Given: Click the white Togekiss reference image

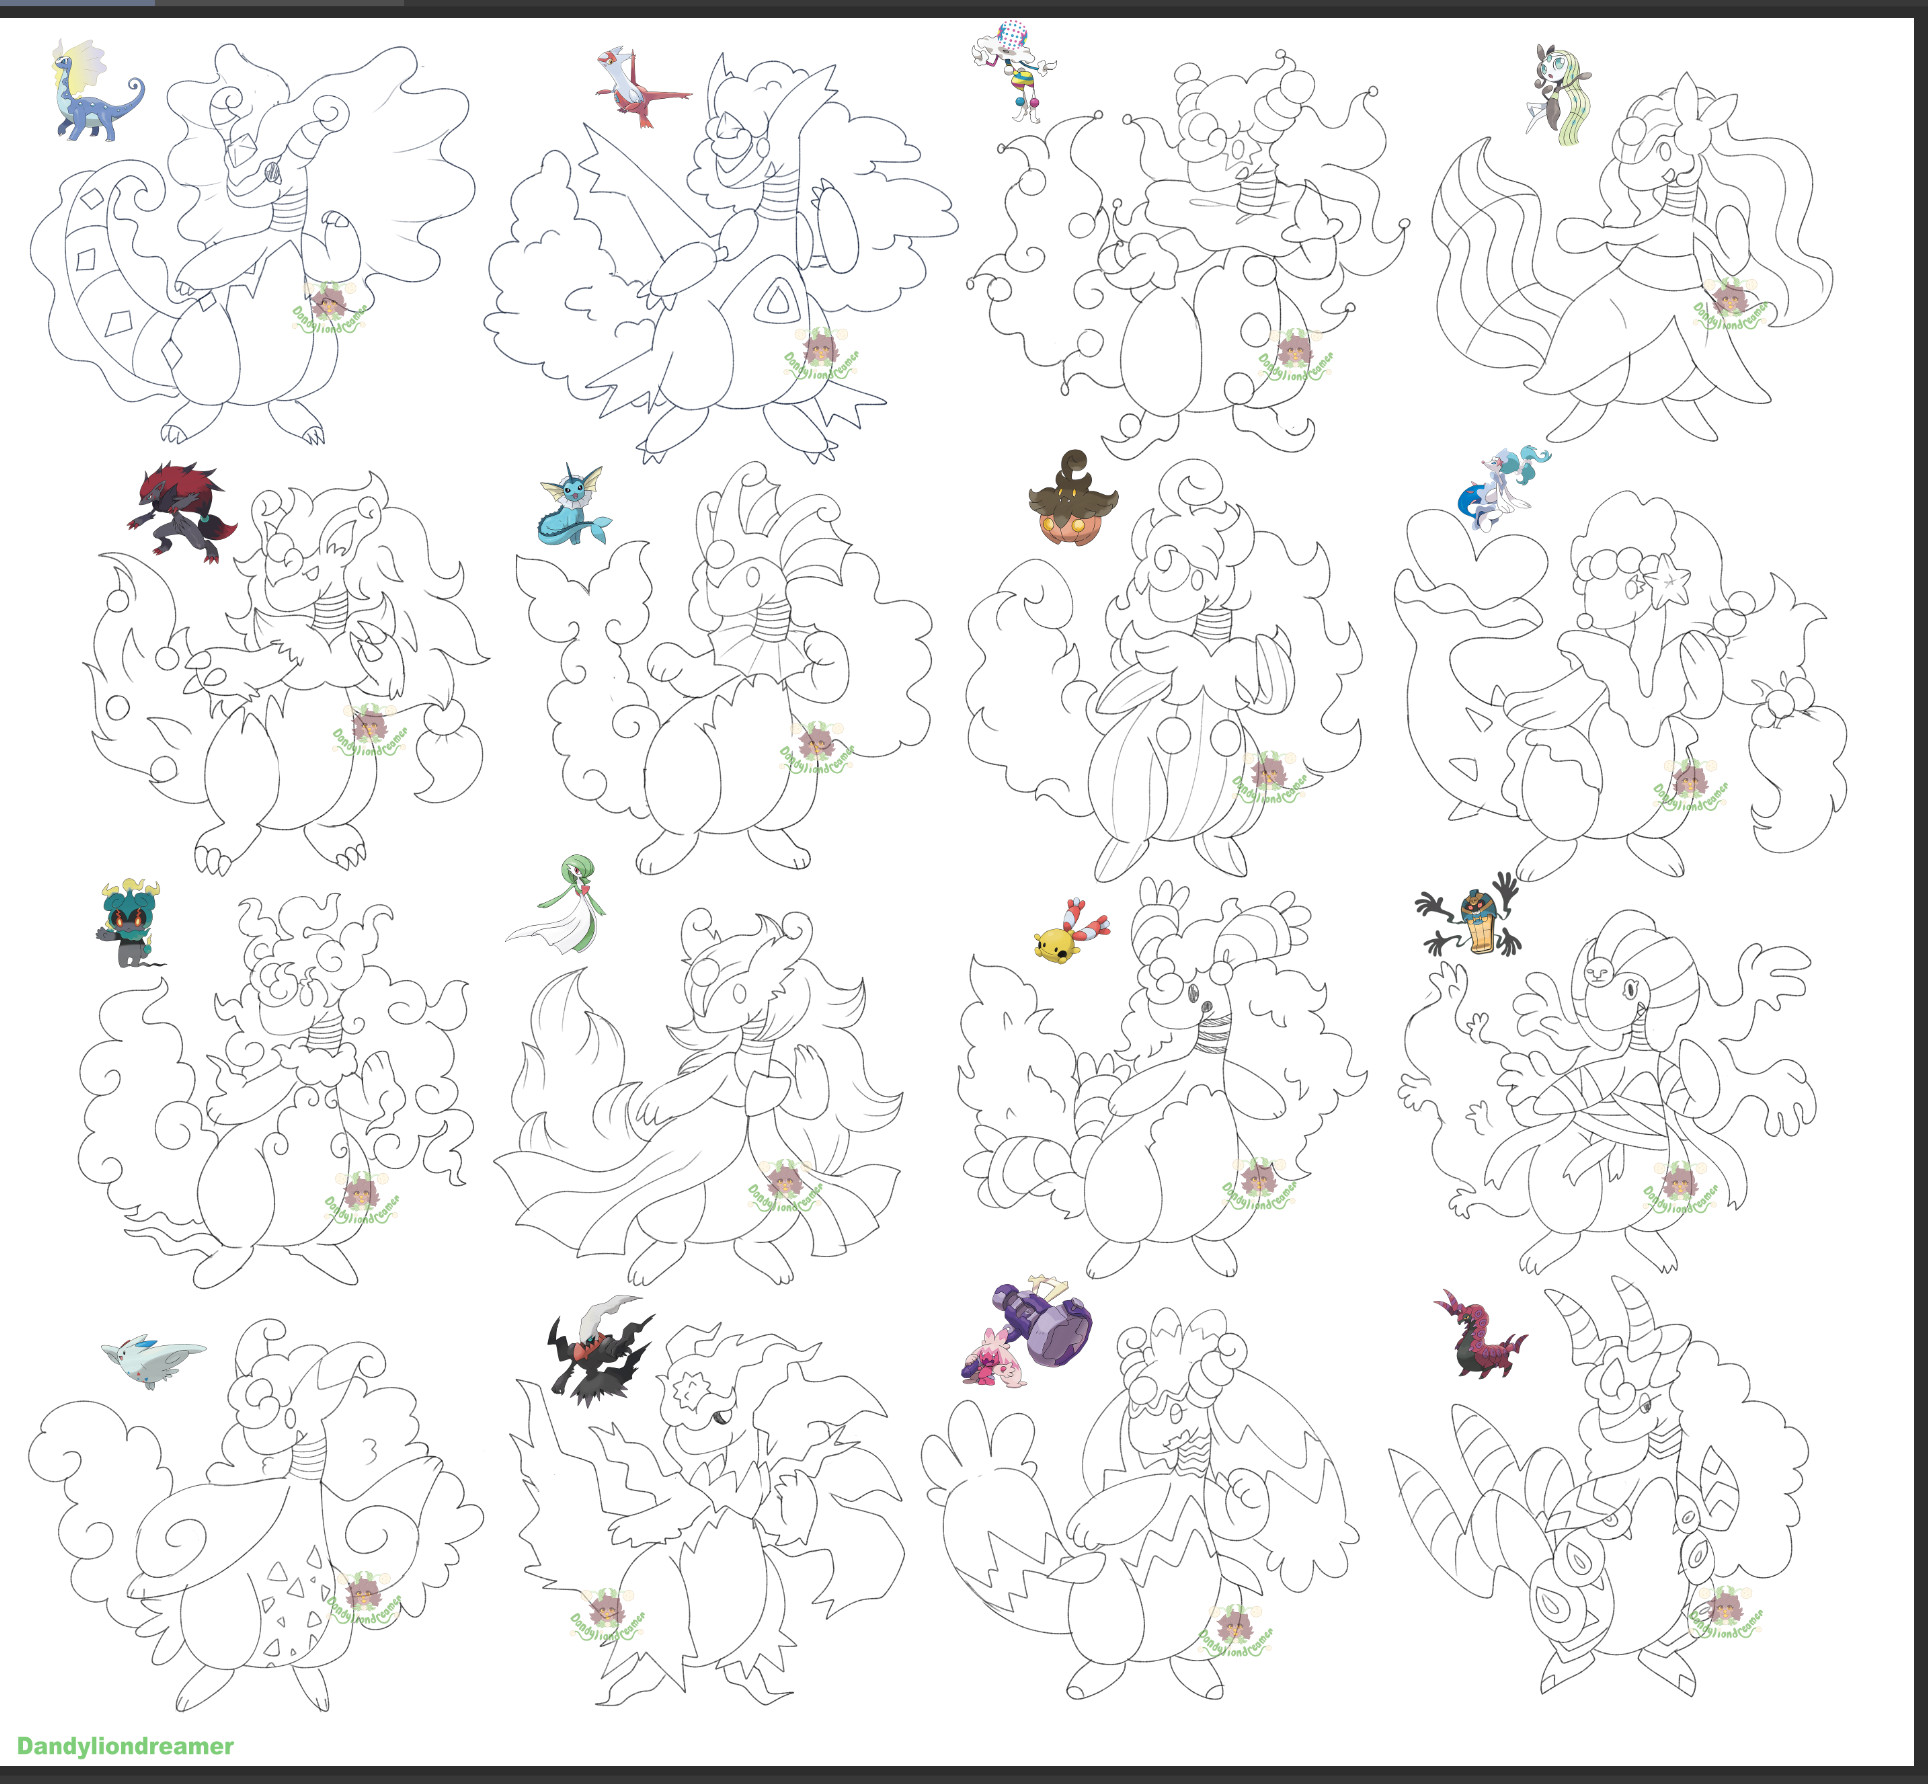Looking at the screenshot, I should point(153,1361).
